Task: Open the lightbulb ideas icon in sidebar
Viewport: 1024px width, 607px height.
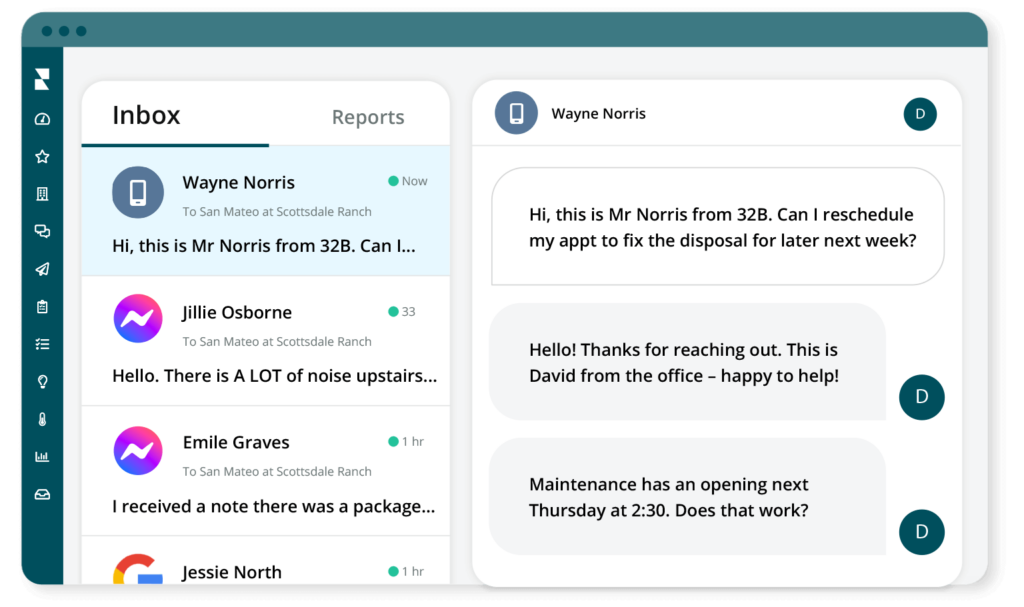Action: 41,381
